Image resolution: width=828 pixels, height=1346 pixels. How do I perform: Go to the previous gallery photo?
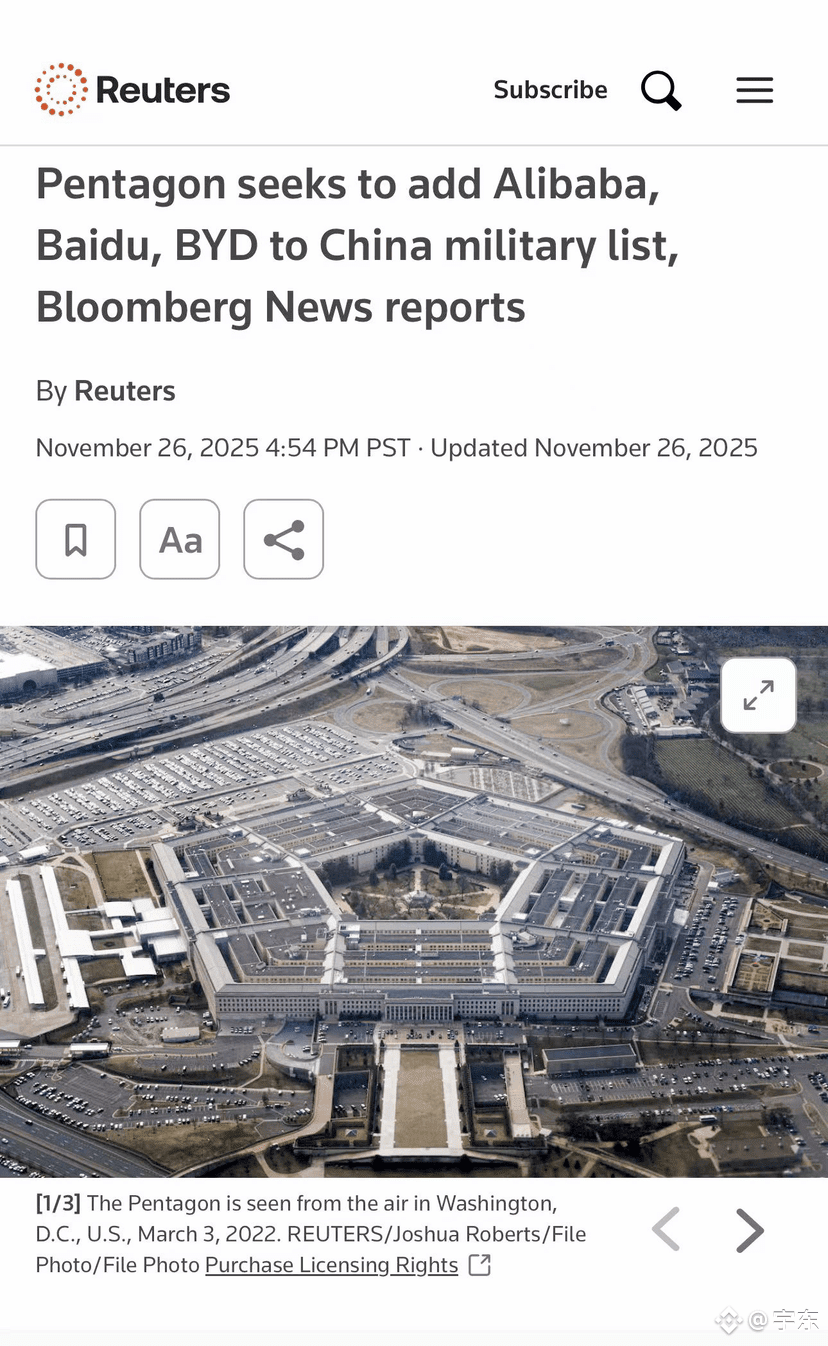point(666,1229)
